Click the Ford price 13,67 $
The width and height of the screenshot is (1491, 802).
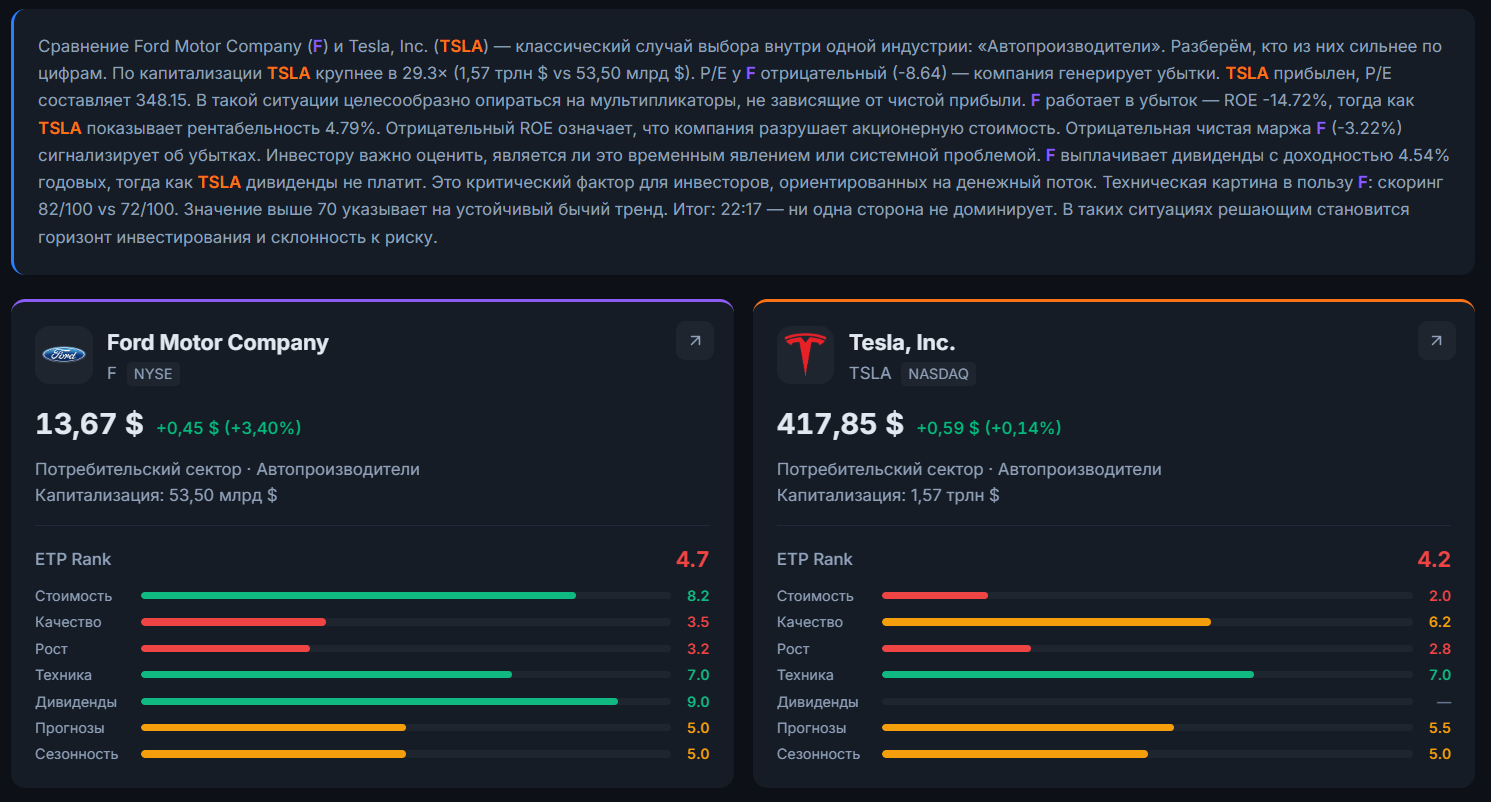click(89, 424)
